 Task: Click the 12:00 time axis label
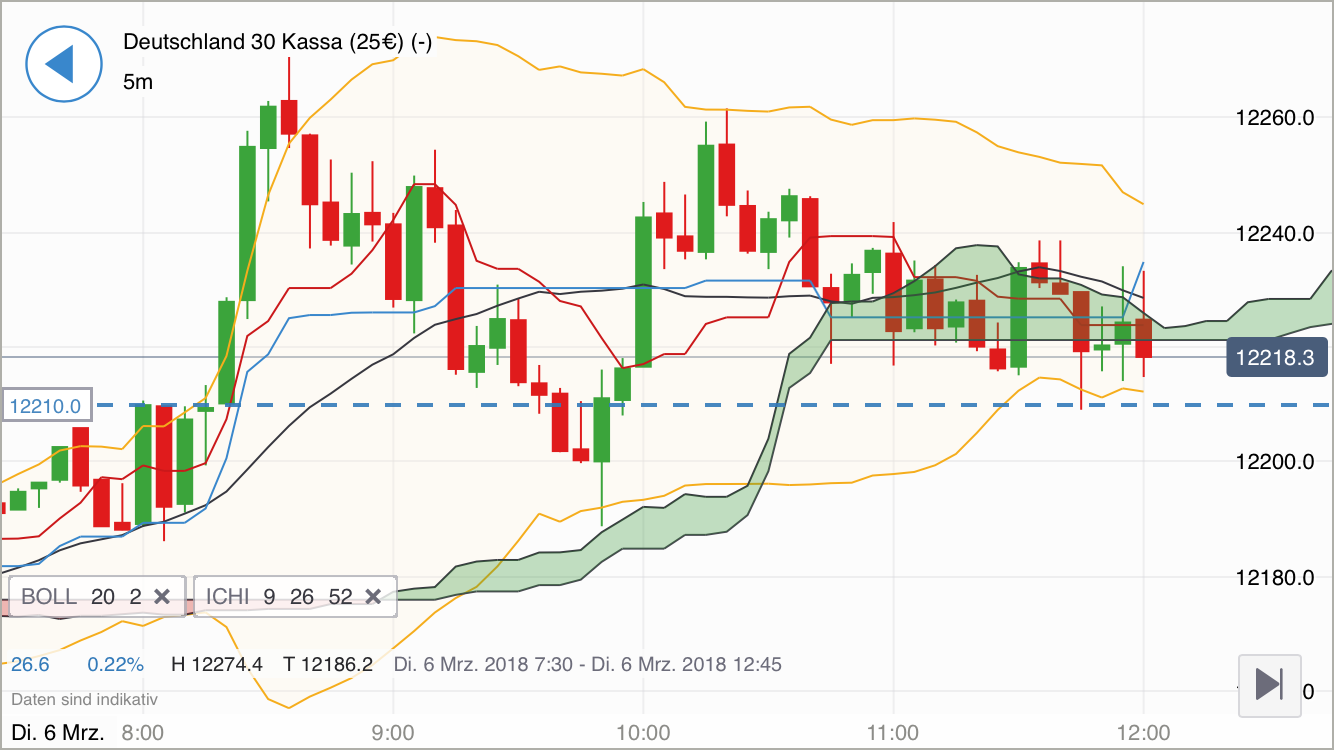point(1143,732)
